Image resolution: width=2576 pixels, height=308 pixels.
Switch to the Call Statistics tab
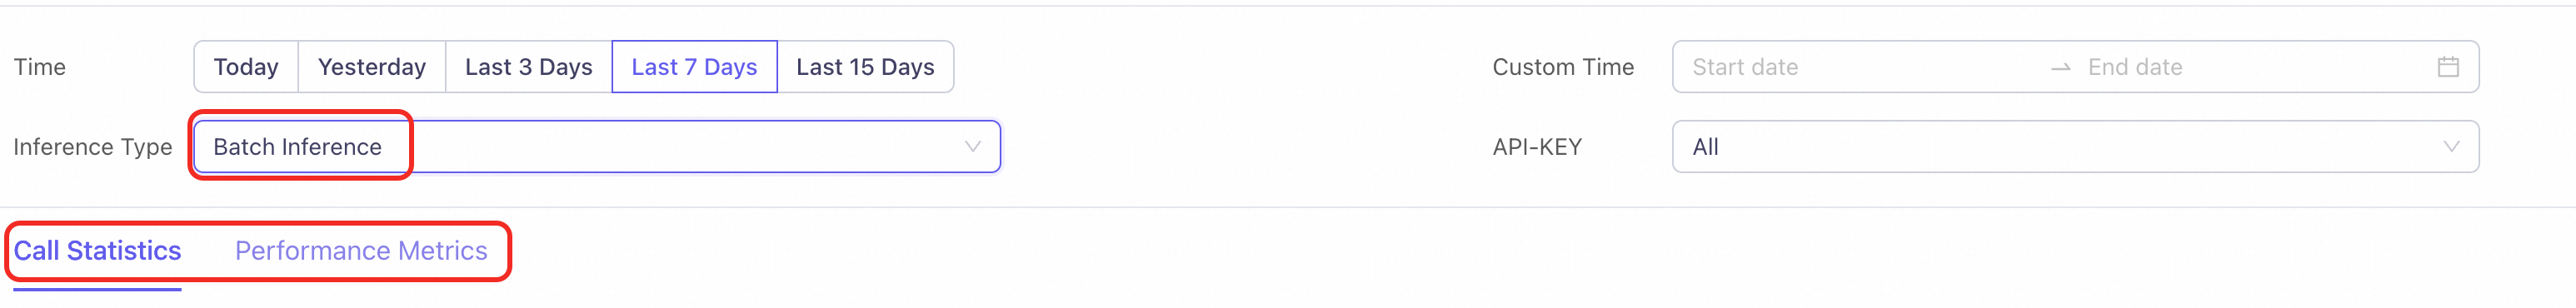(97, 251)
